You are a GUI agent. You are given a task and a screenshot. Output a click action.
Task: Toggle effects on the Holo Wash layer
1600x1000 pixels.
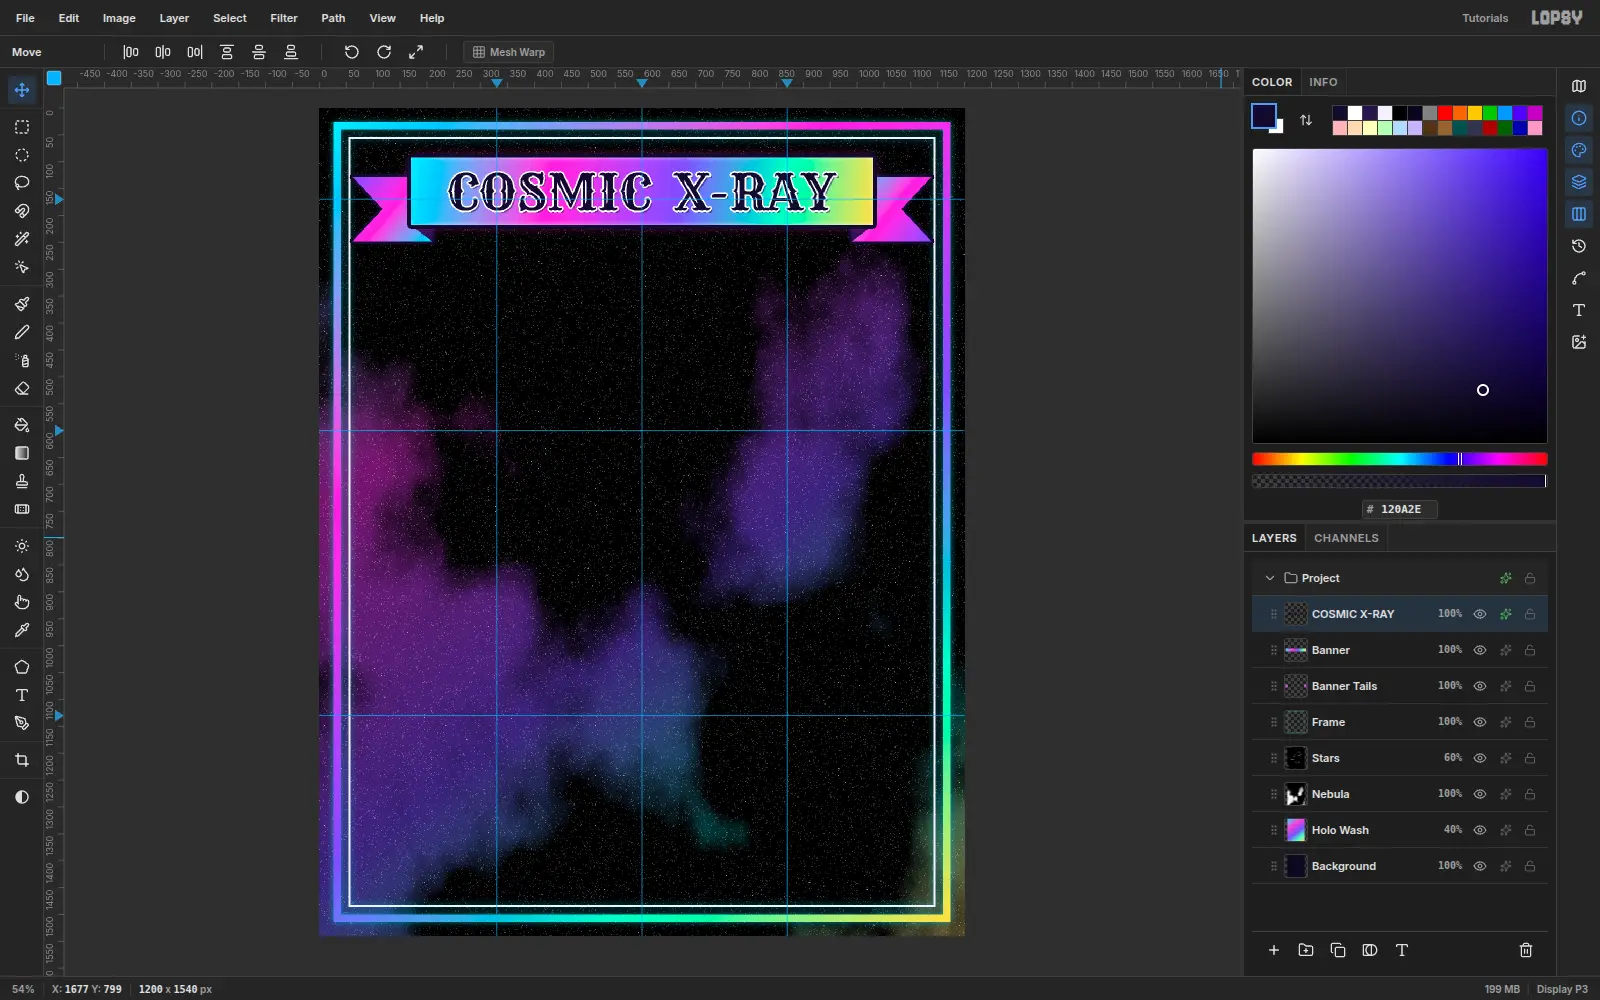[x=1506, y=830]
